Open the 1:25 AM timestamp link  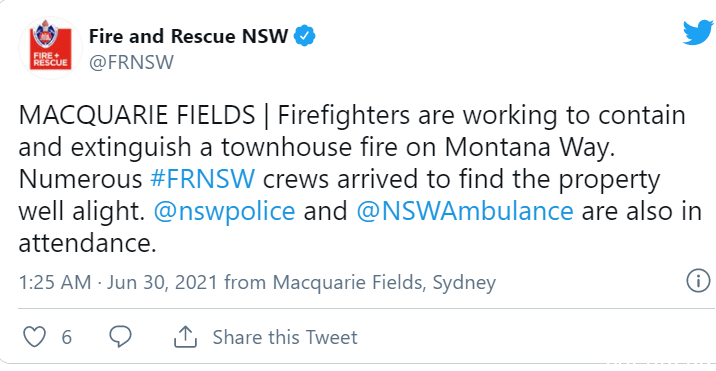point(55,282)
